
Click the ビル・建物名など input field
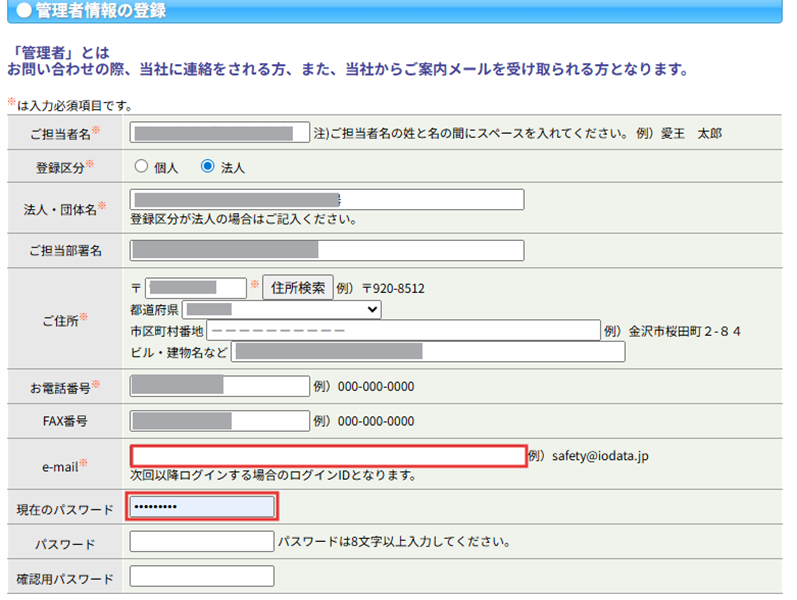click(x=427, y=351)
